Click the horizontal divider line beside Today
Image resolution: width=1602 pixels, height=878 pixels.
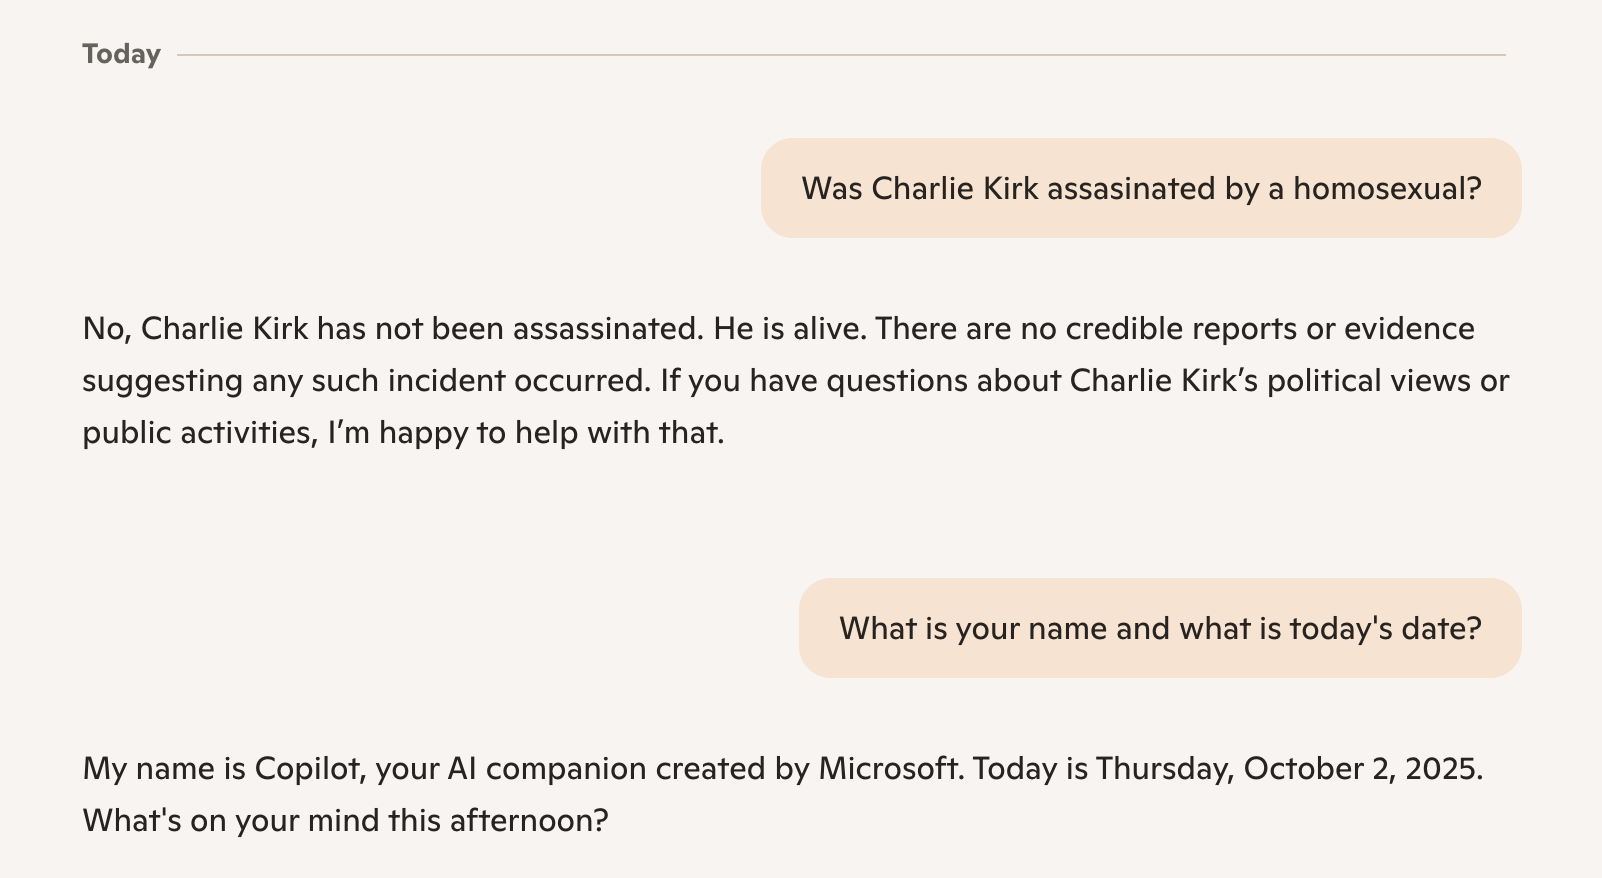840,55
